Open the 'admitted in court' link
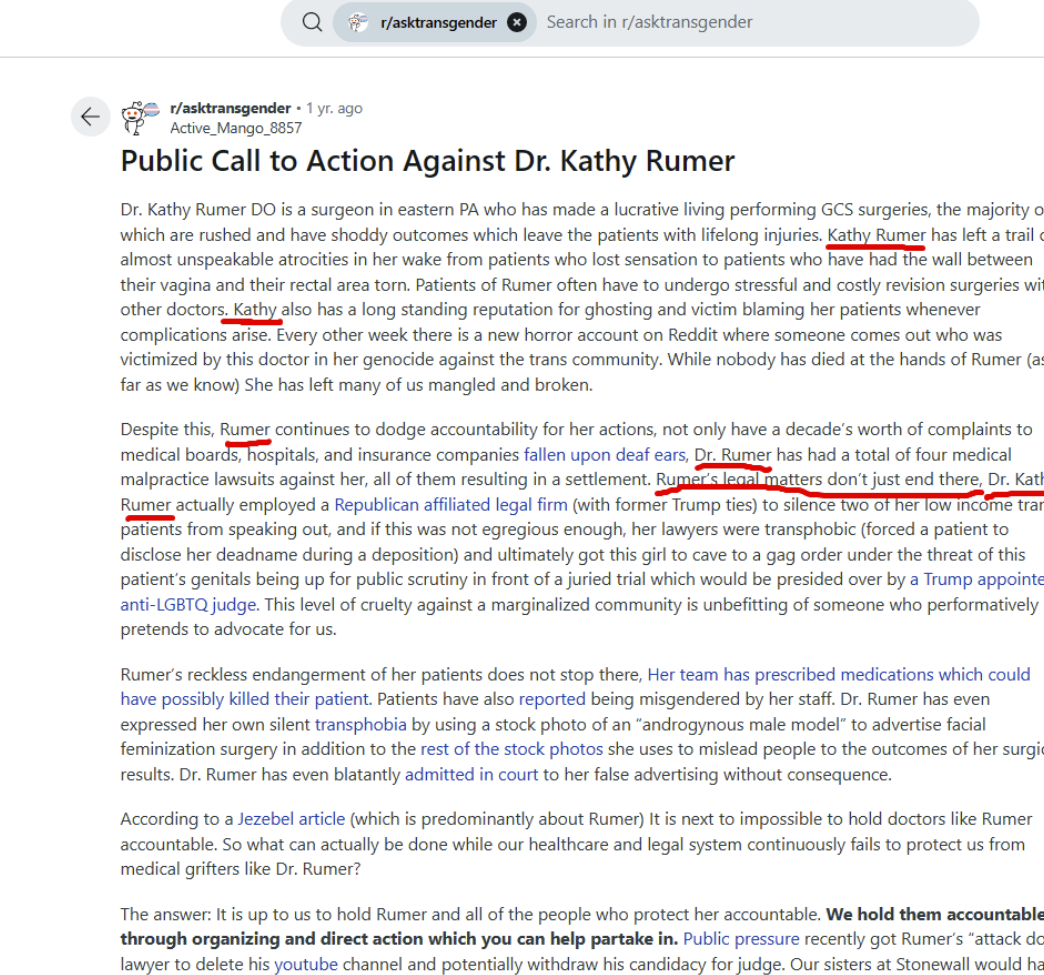1044x975 pixels. point(471,775)
